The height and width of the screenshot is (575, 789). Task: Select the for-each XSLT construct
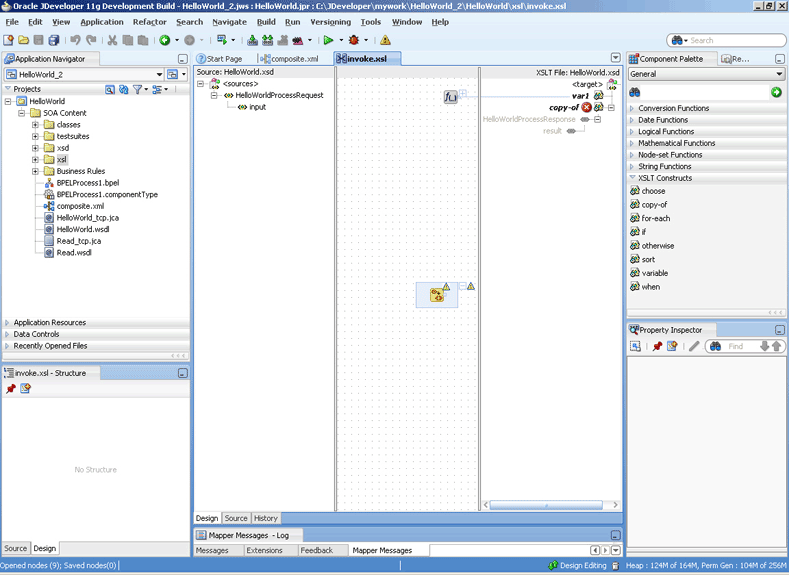(x=656, y=218)
